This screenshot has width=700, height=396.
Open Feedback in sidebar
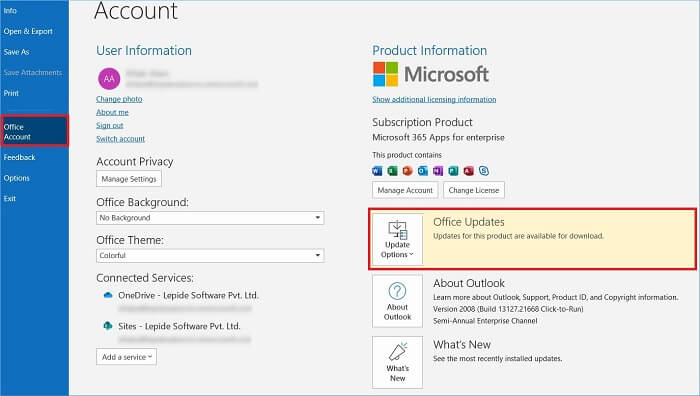click(19, 157)
